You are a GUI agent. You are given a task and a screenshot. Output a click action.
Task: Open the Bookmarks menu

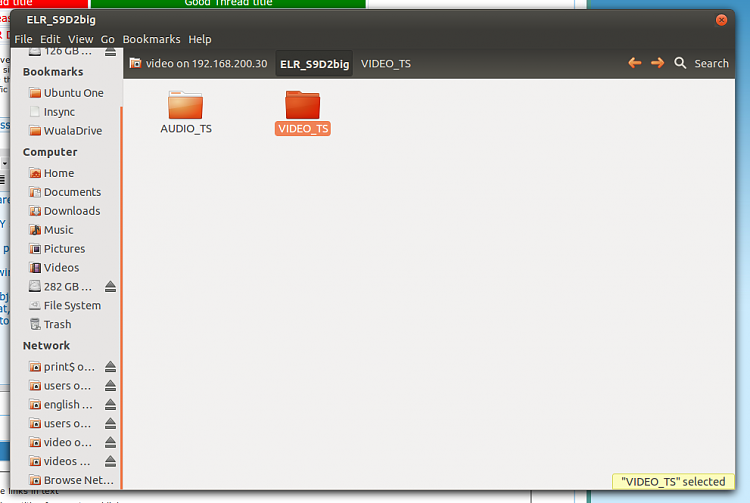(x=152, y=39)
